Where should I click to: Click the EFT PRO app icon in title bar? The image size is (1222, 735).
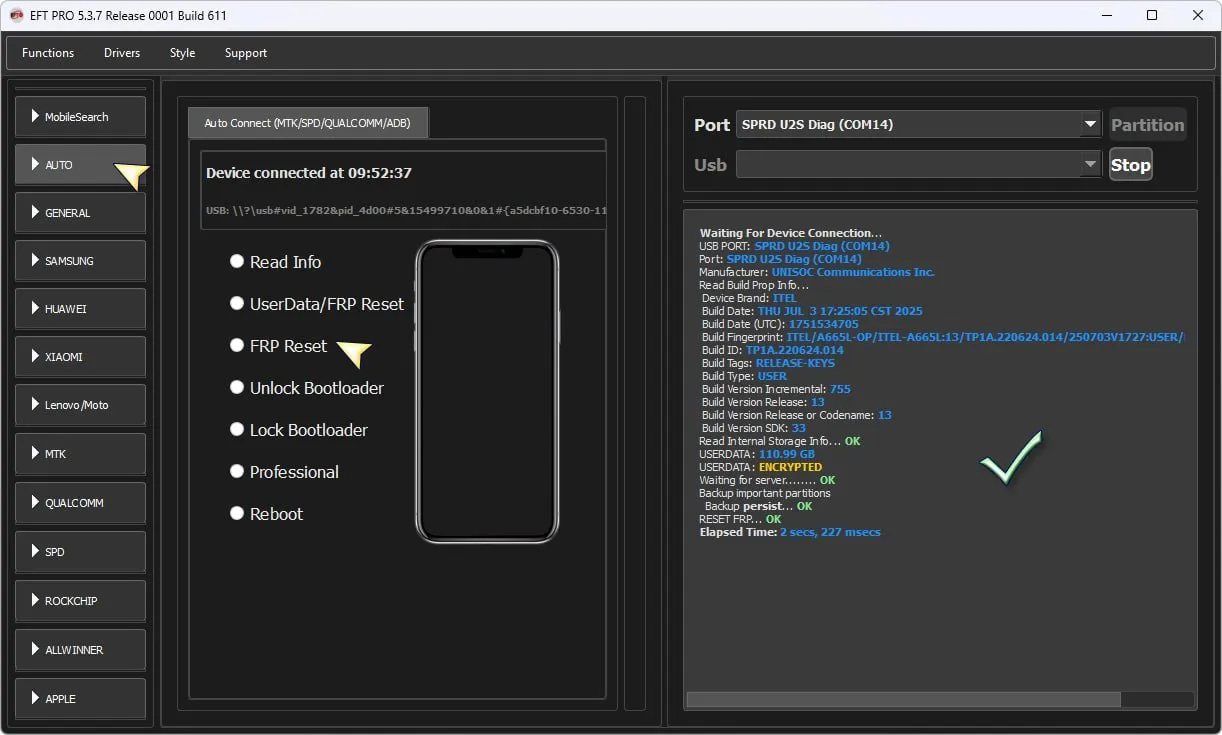coord(17,15)
